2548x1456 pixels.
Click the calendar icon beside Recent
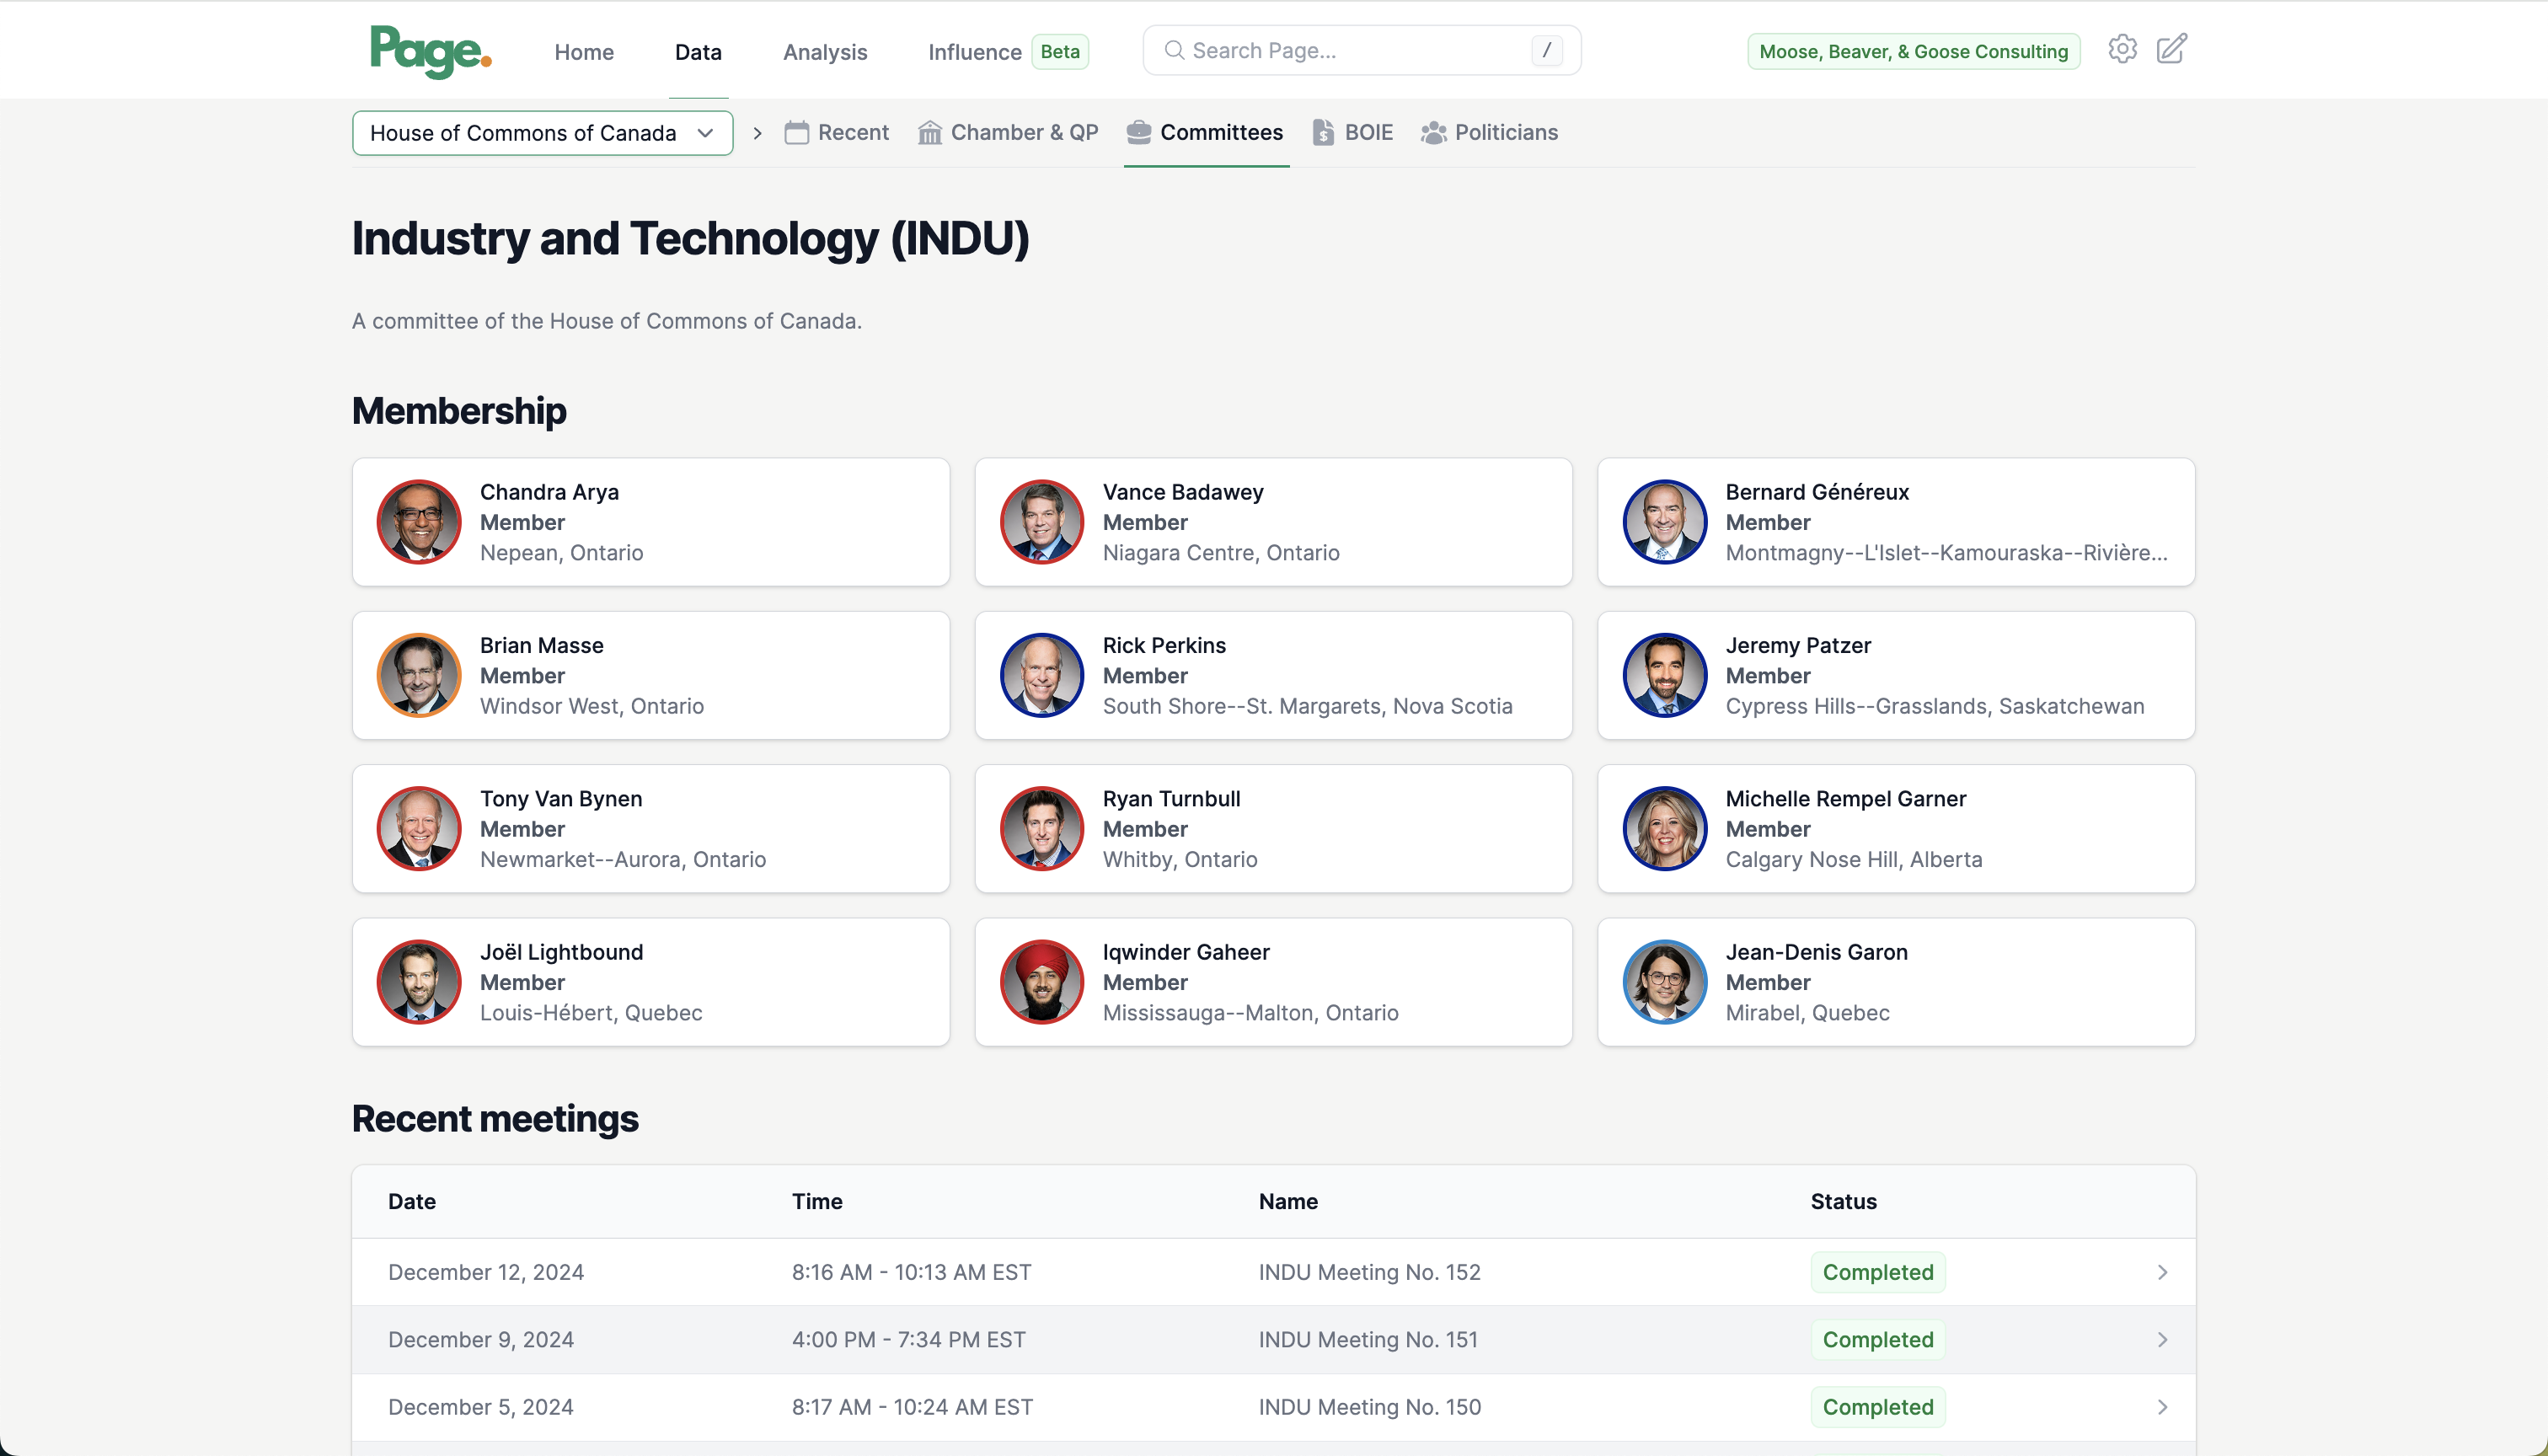tap(796, 132)
